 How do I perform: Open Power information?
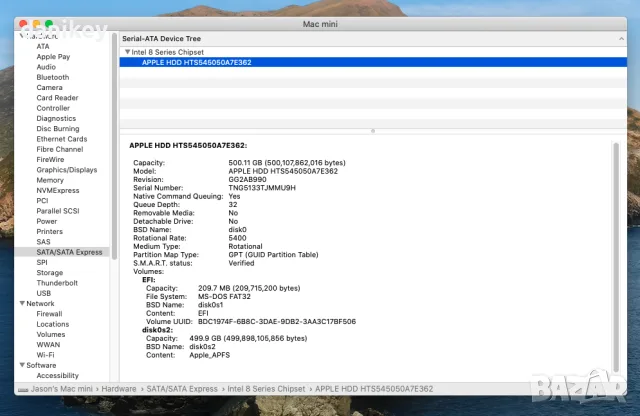[47, 221]
